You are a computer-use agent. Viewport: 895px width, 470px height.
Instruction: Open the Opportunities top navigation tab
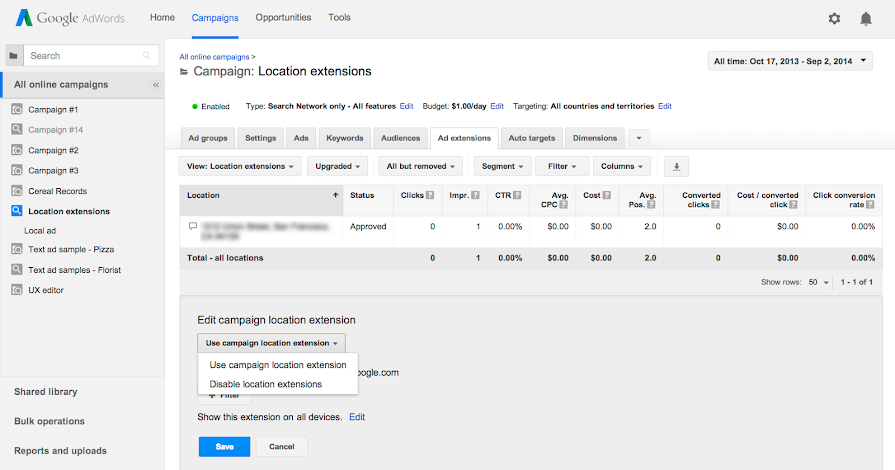pos(283,18)
